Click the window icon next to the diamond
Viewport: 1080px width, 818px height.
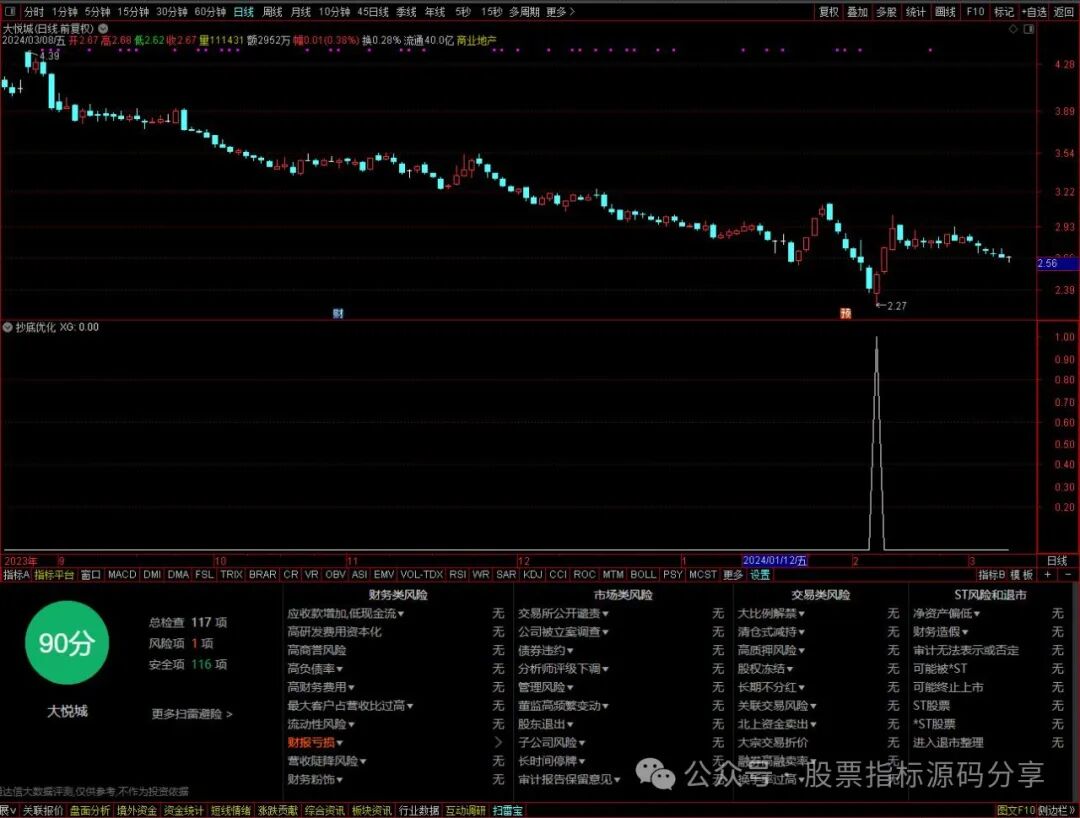click(1028, 29)
